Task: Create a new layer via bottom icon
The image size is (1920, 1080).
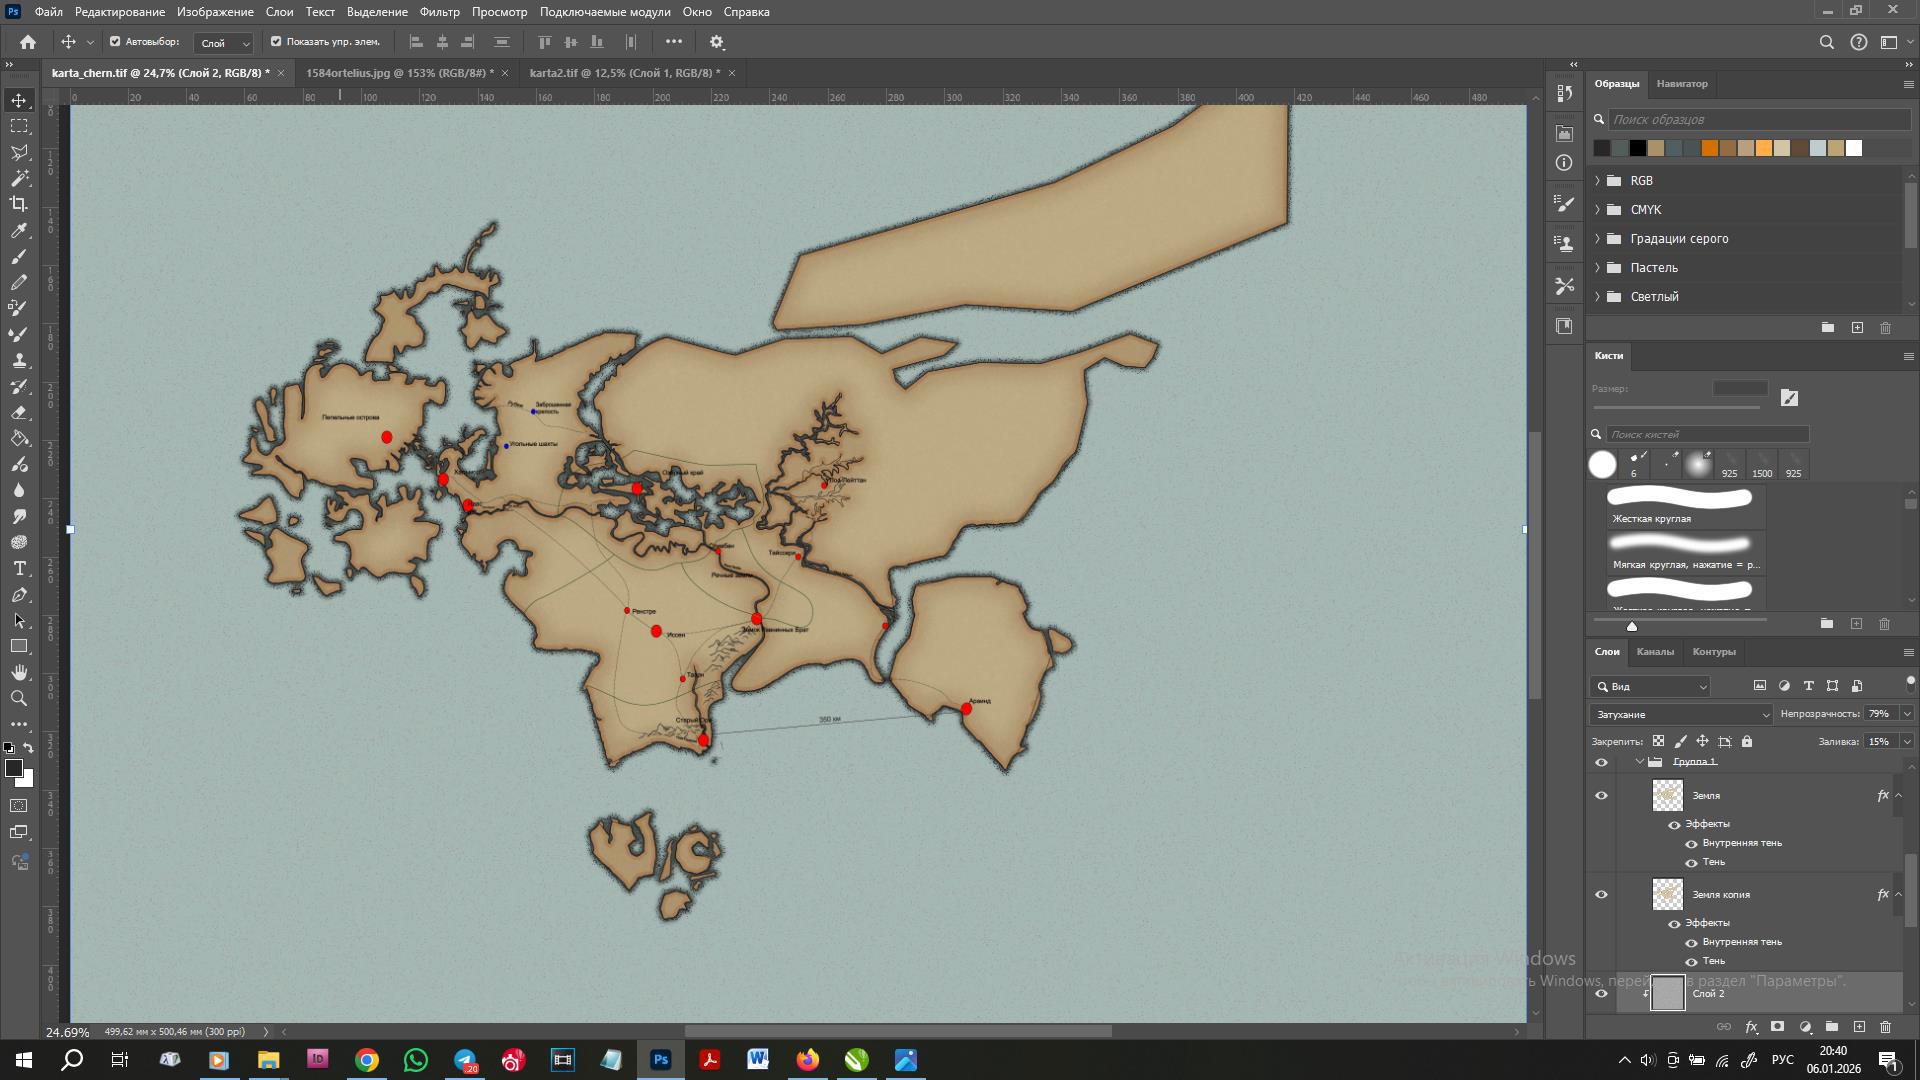Action: point(1859,1027)
